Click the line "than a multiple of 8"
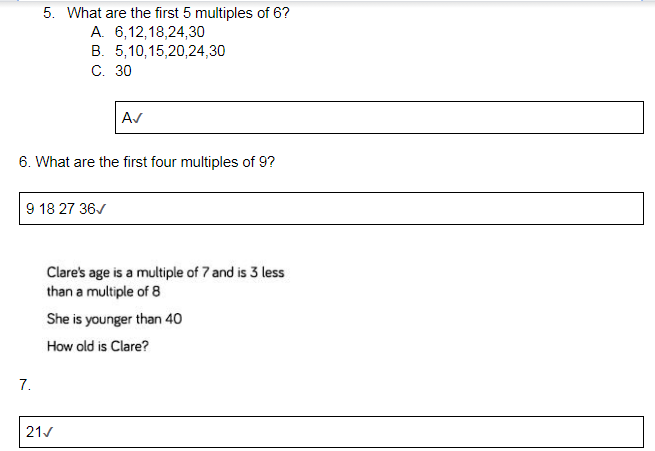 point(104,292)
